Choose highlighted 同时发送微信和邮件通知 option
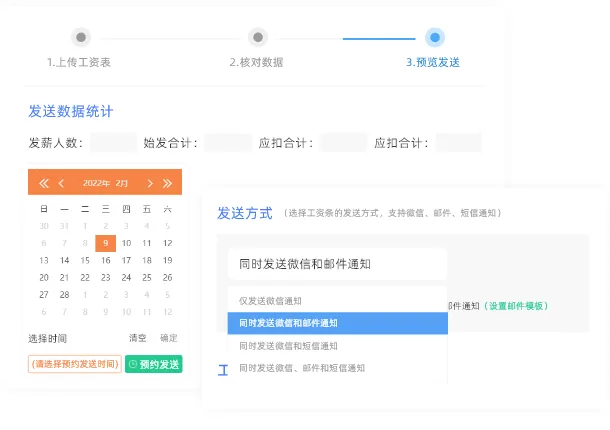 (x=337, y=323)
